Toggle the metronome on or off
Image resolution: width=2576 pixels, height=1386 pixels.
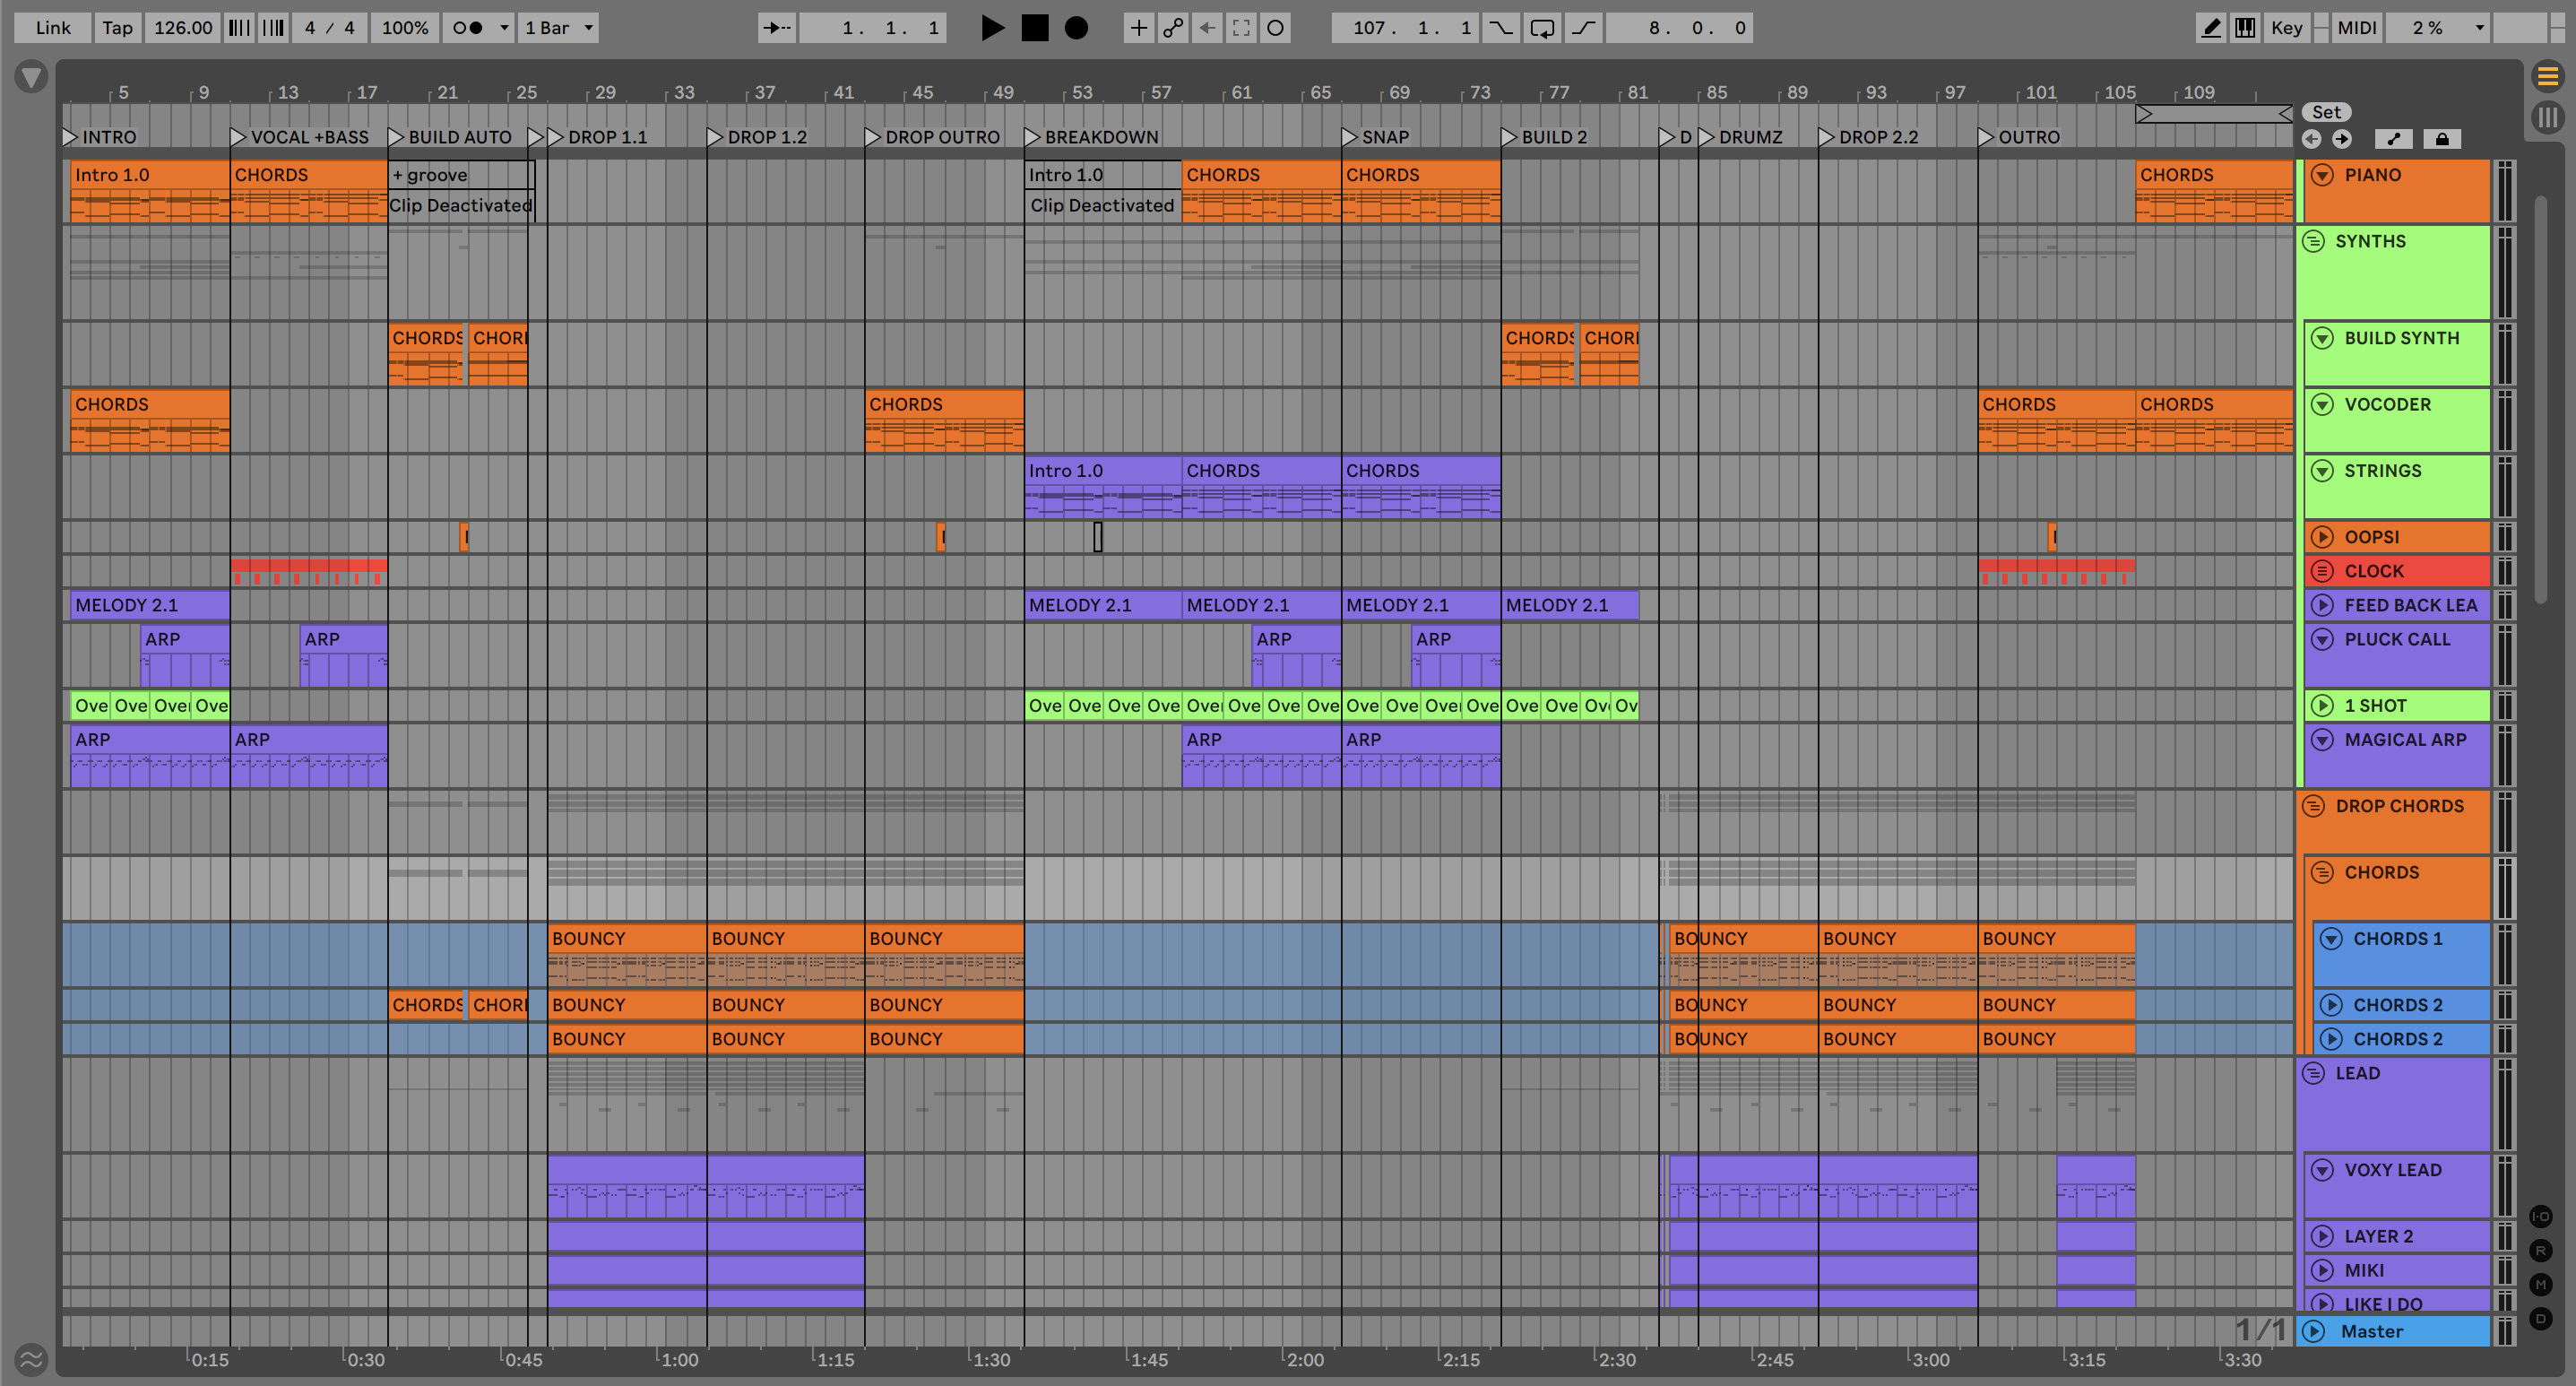467,28
